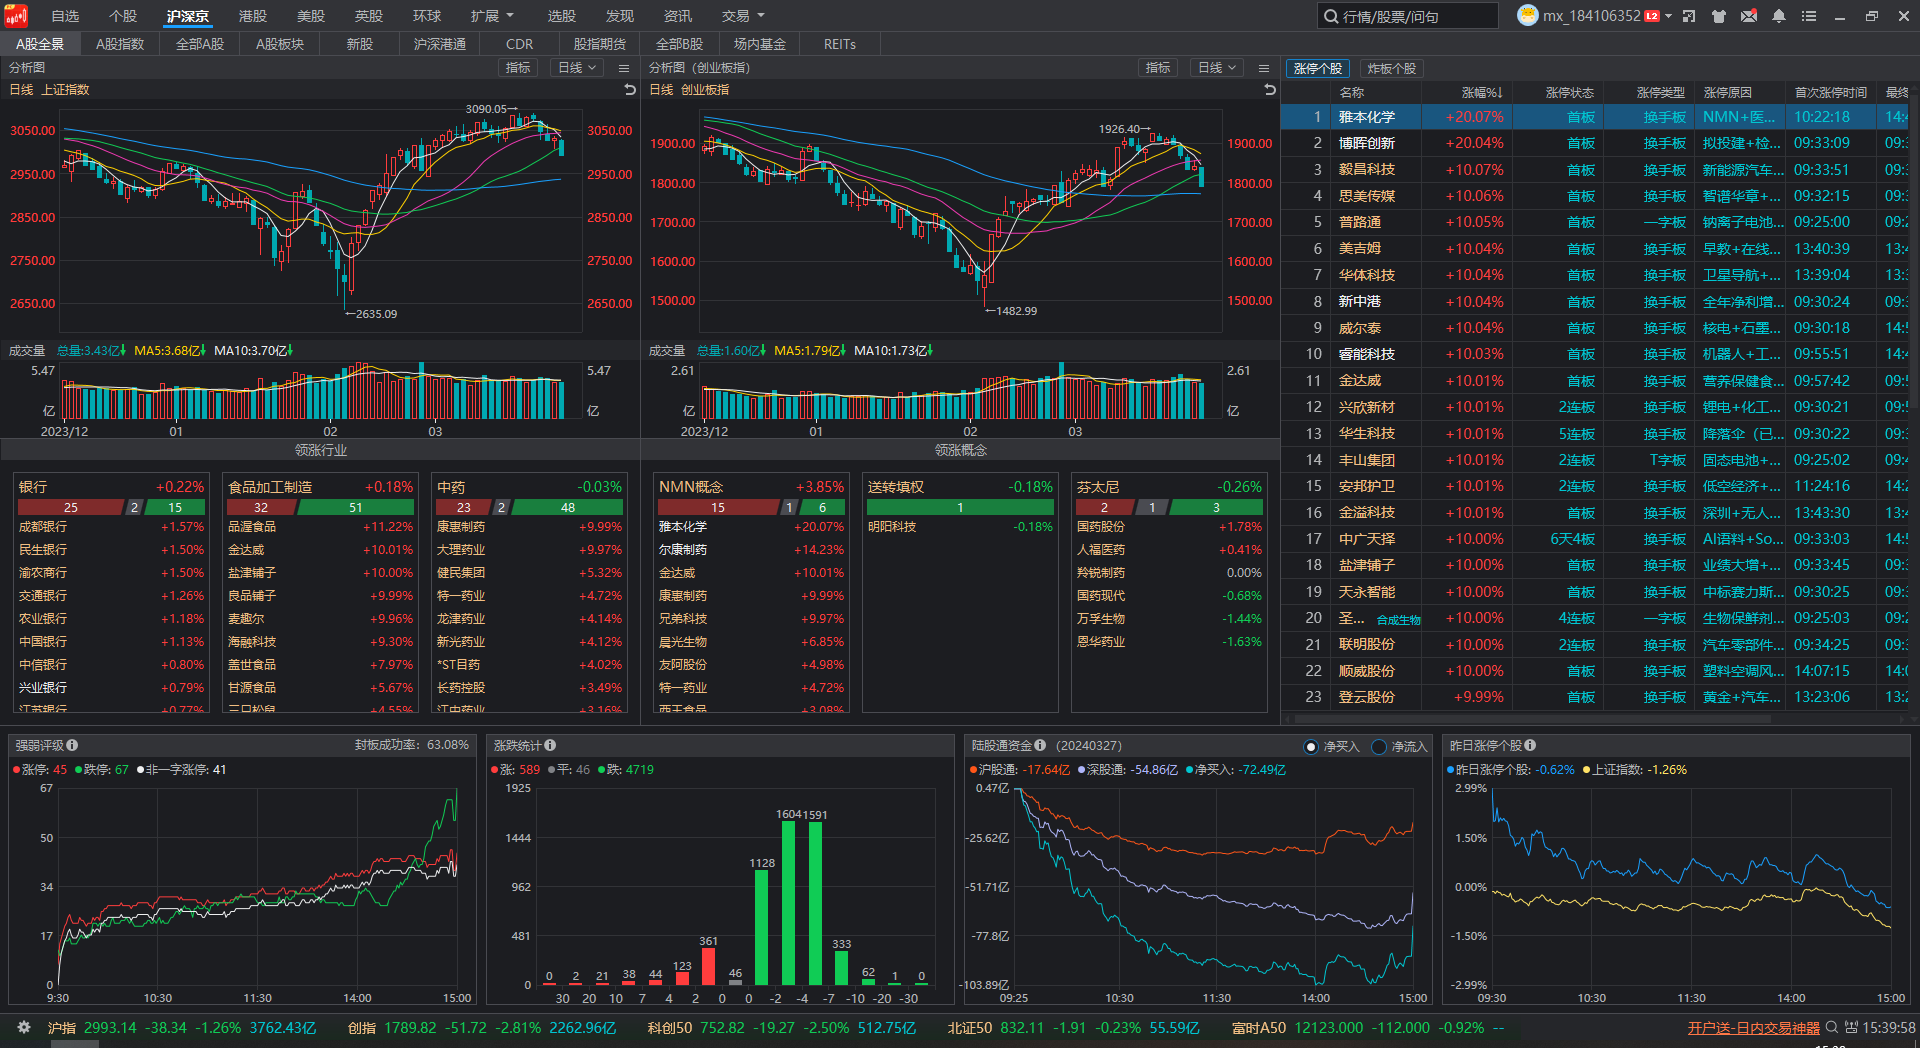Open the 股指期货 tab

600,44
